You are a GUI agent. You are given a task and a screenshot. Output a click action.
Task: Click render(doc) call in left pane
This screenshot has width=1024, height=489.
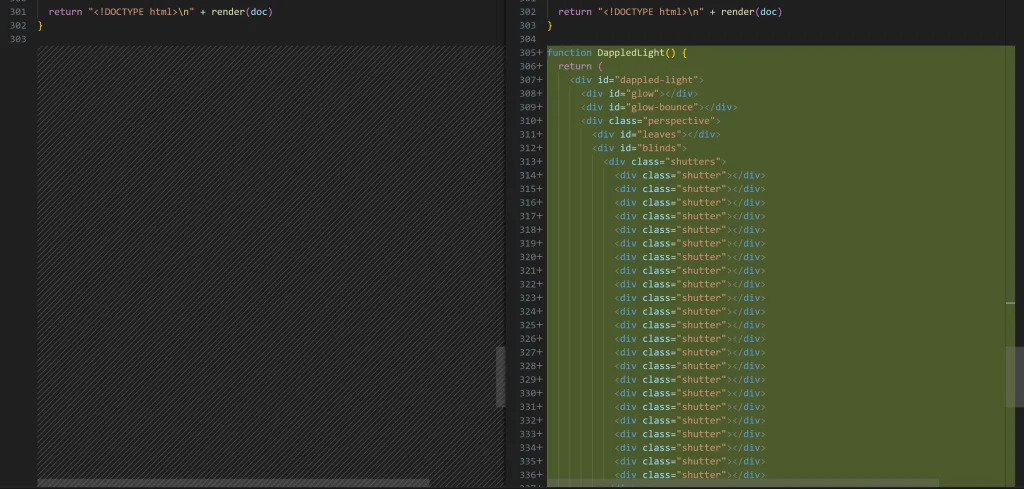[241, 12]
